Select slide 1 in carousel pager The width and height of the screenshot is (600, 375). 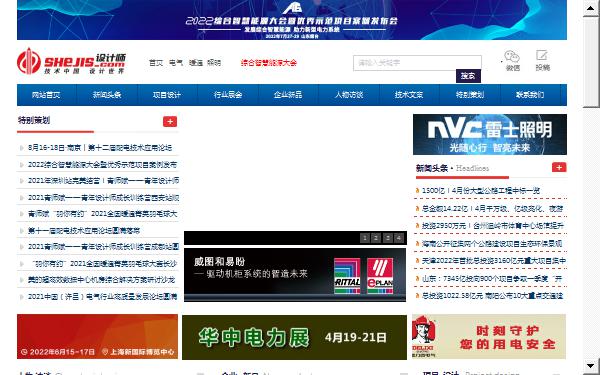click(x=365, y=238)
